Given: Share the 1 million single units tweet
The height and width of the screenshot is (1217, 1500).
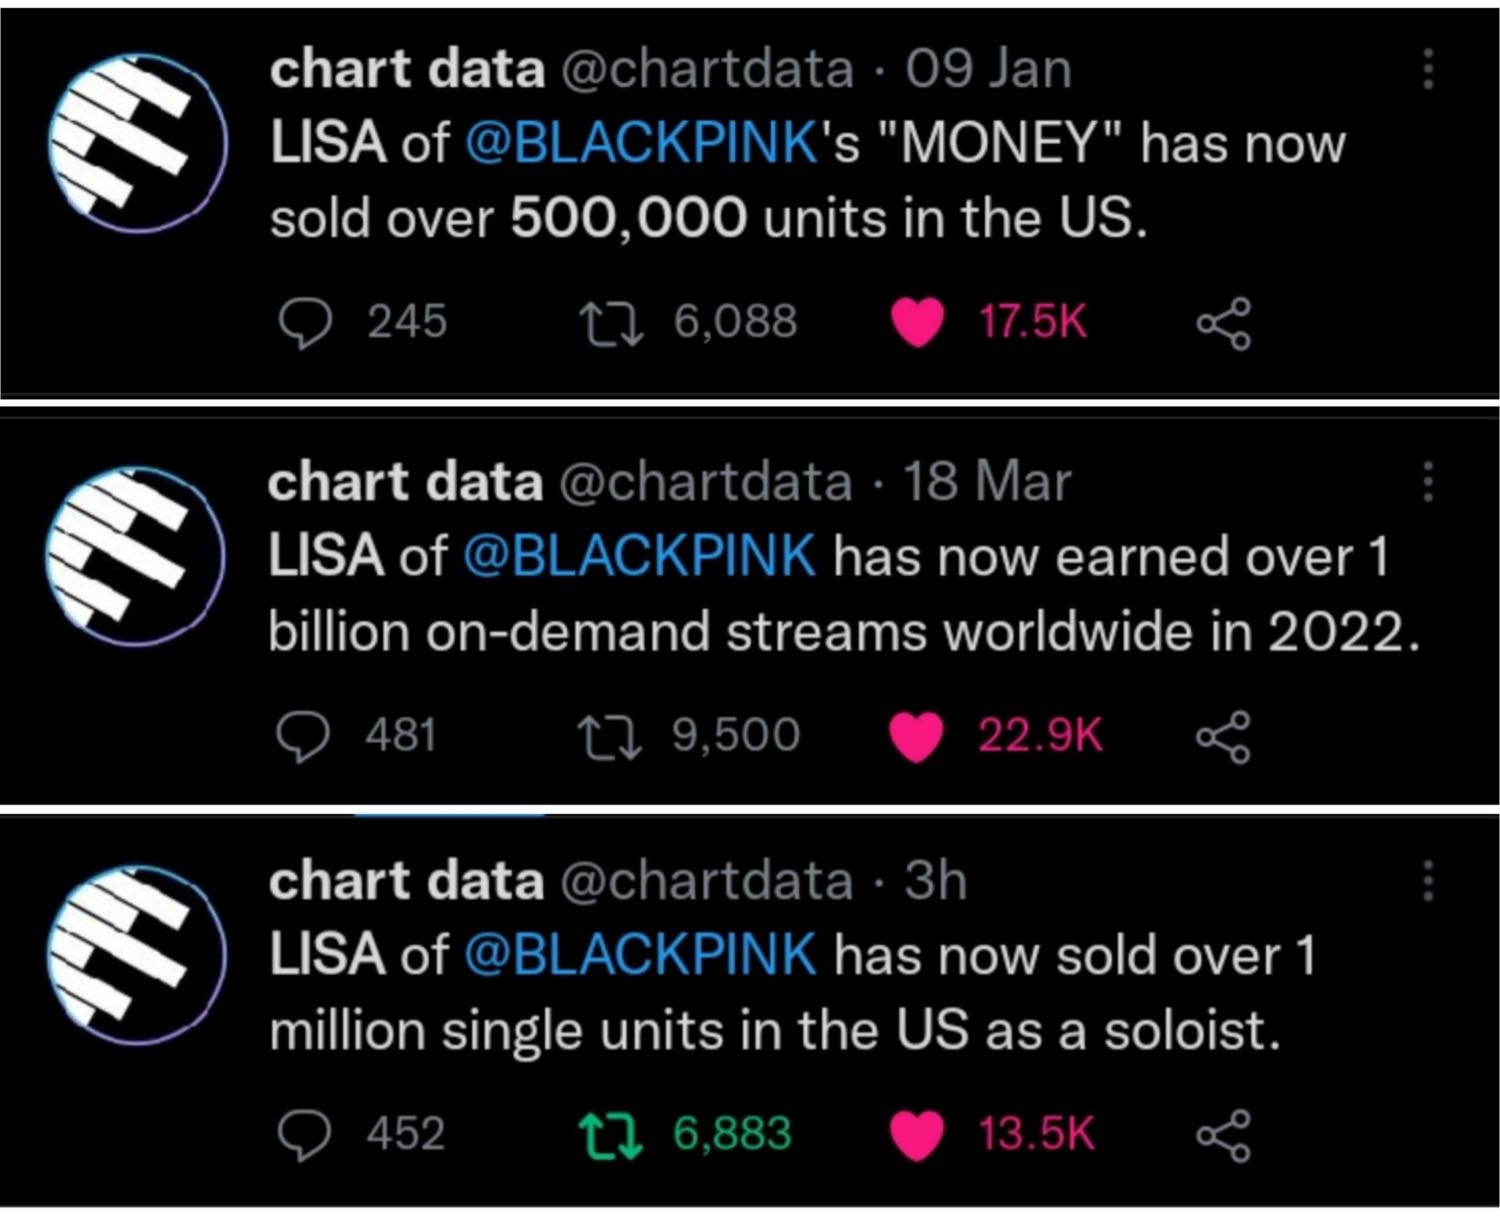Looking at the screenshot, I should tap(1224, 1136).
